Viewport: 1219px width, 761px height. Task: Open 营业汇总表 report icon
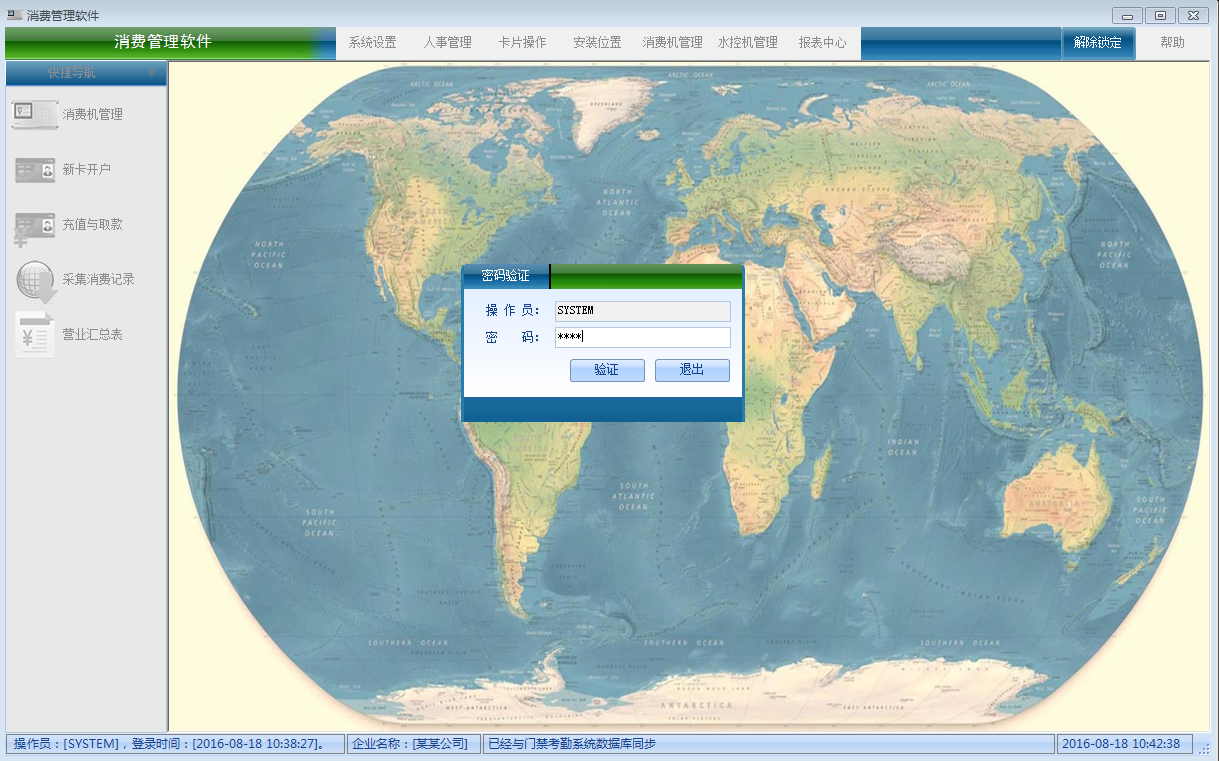click(x=35, y=335)
